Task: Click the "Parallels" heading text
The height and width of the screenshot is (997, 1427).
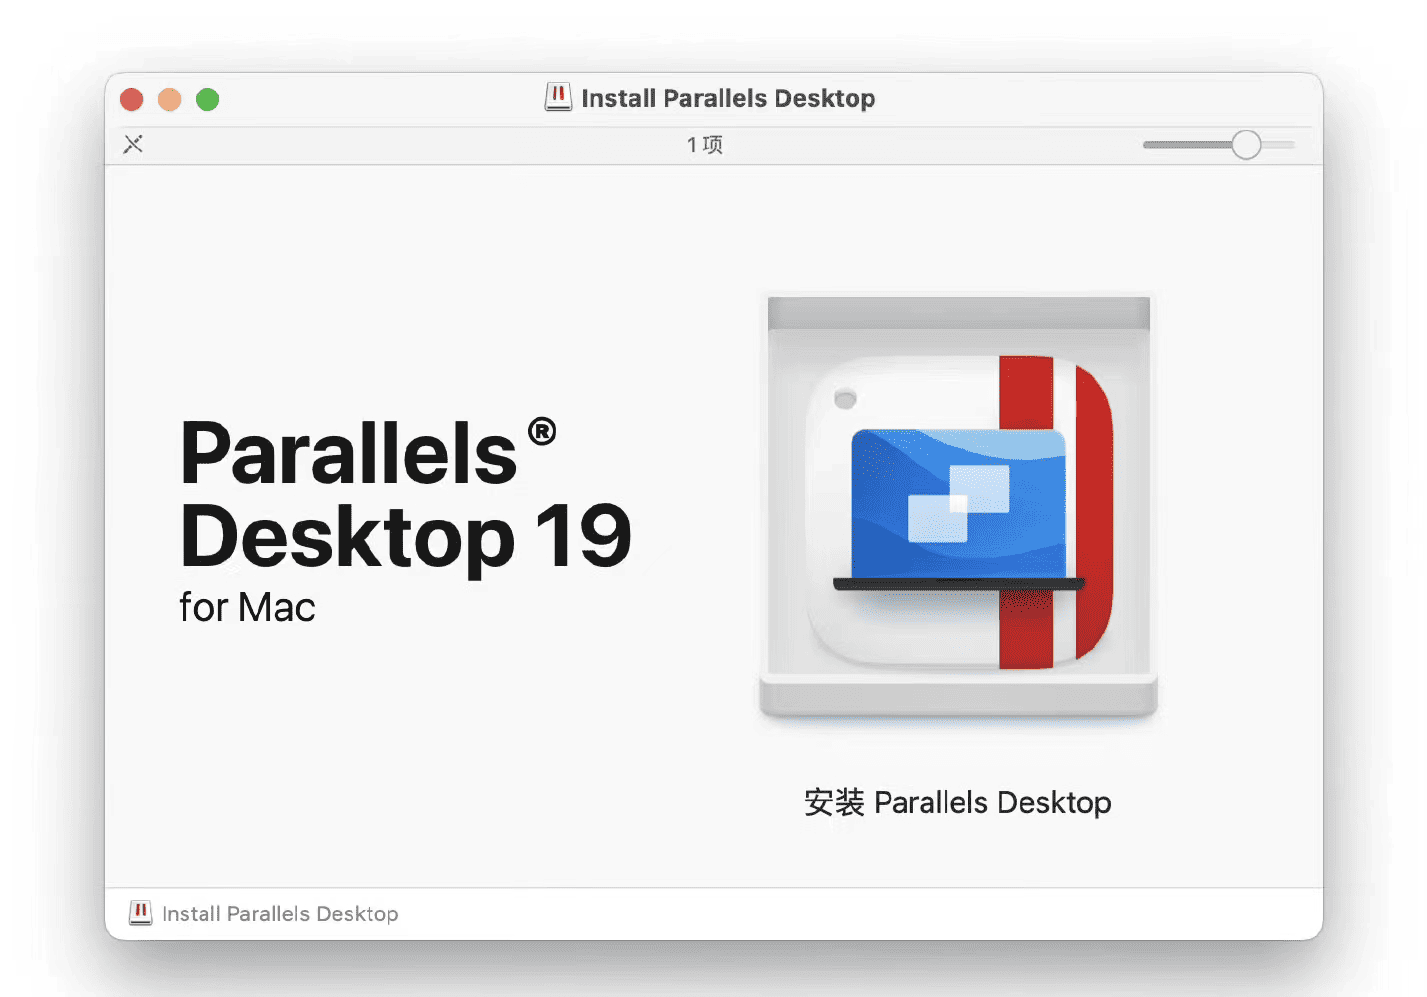Action: tap(348, 454)
